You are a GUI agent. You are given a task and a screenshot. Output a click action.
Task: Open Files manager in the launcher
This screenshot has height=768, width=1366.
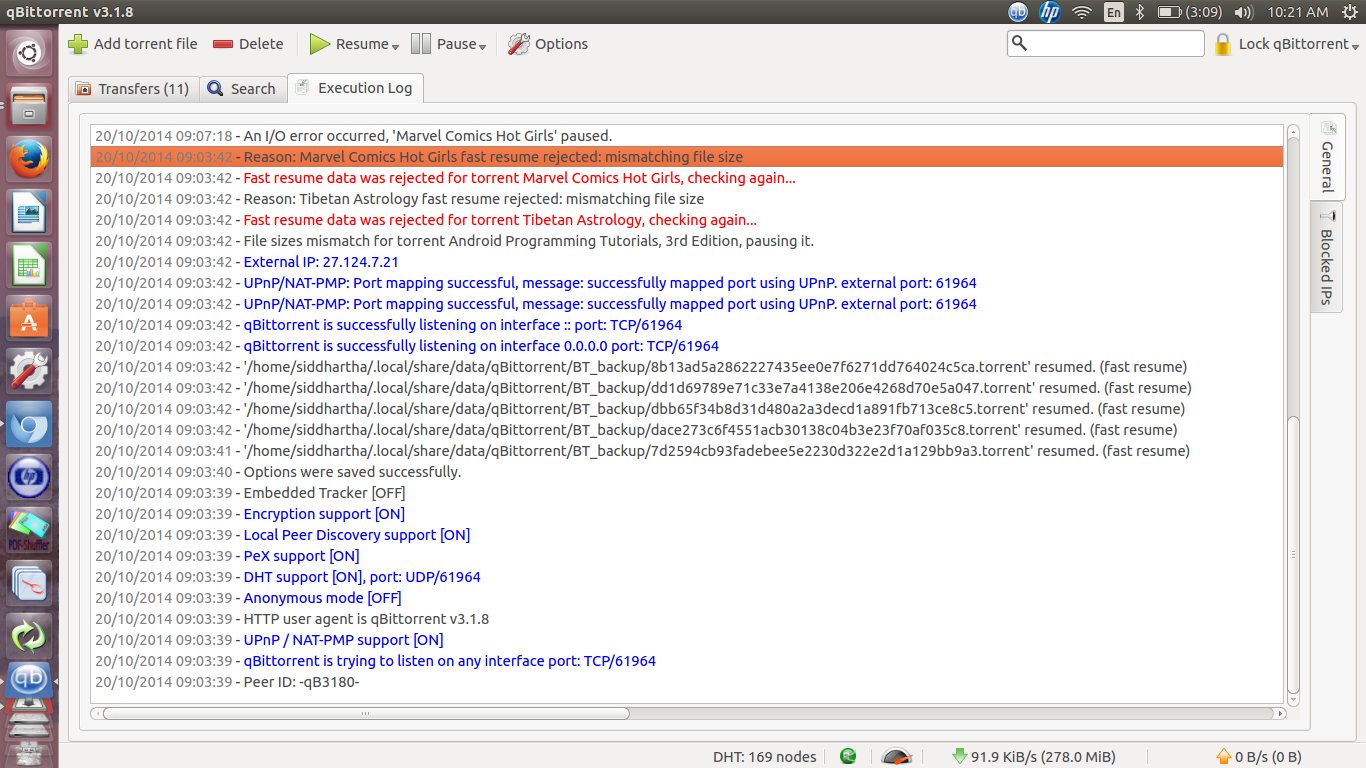coord(29,104)
